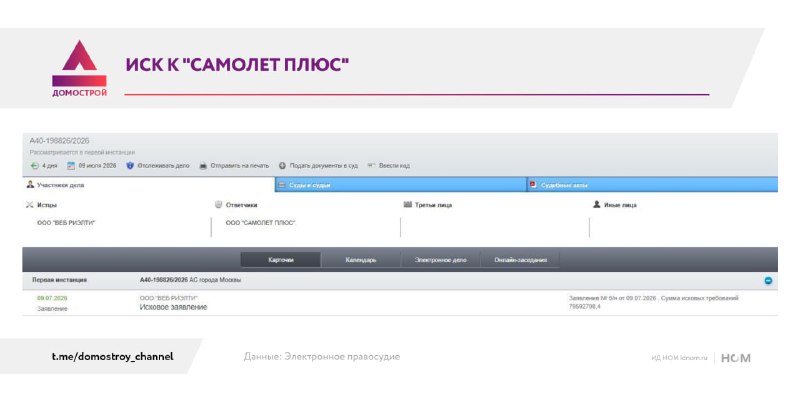This screenshot has height=397, width=800.
Task: Click the green back arrow icon
Action: pos(34,166)
